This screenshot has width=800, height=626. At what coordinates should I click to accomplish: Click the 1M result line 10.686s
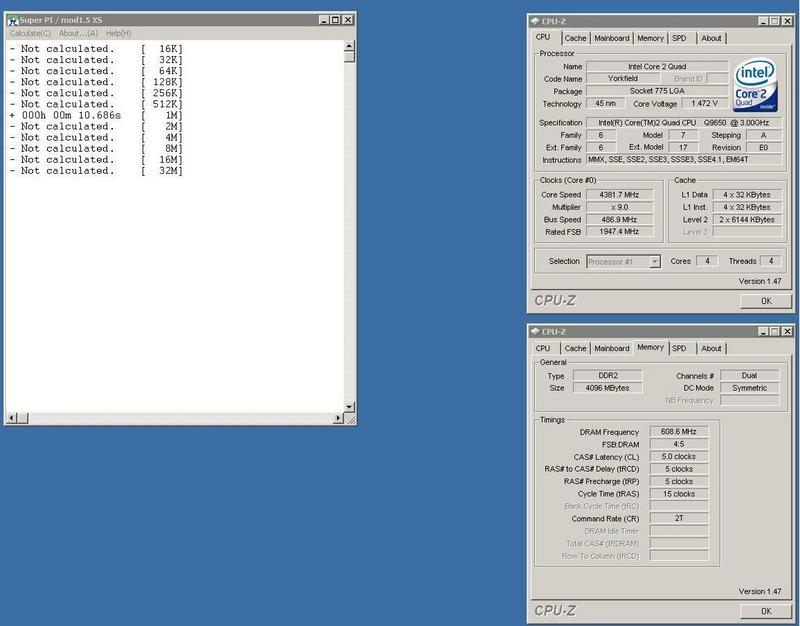[x=96, y=116]
